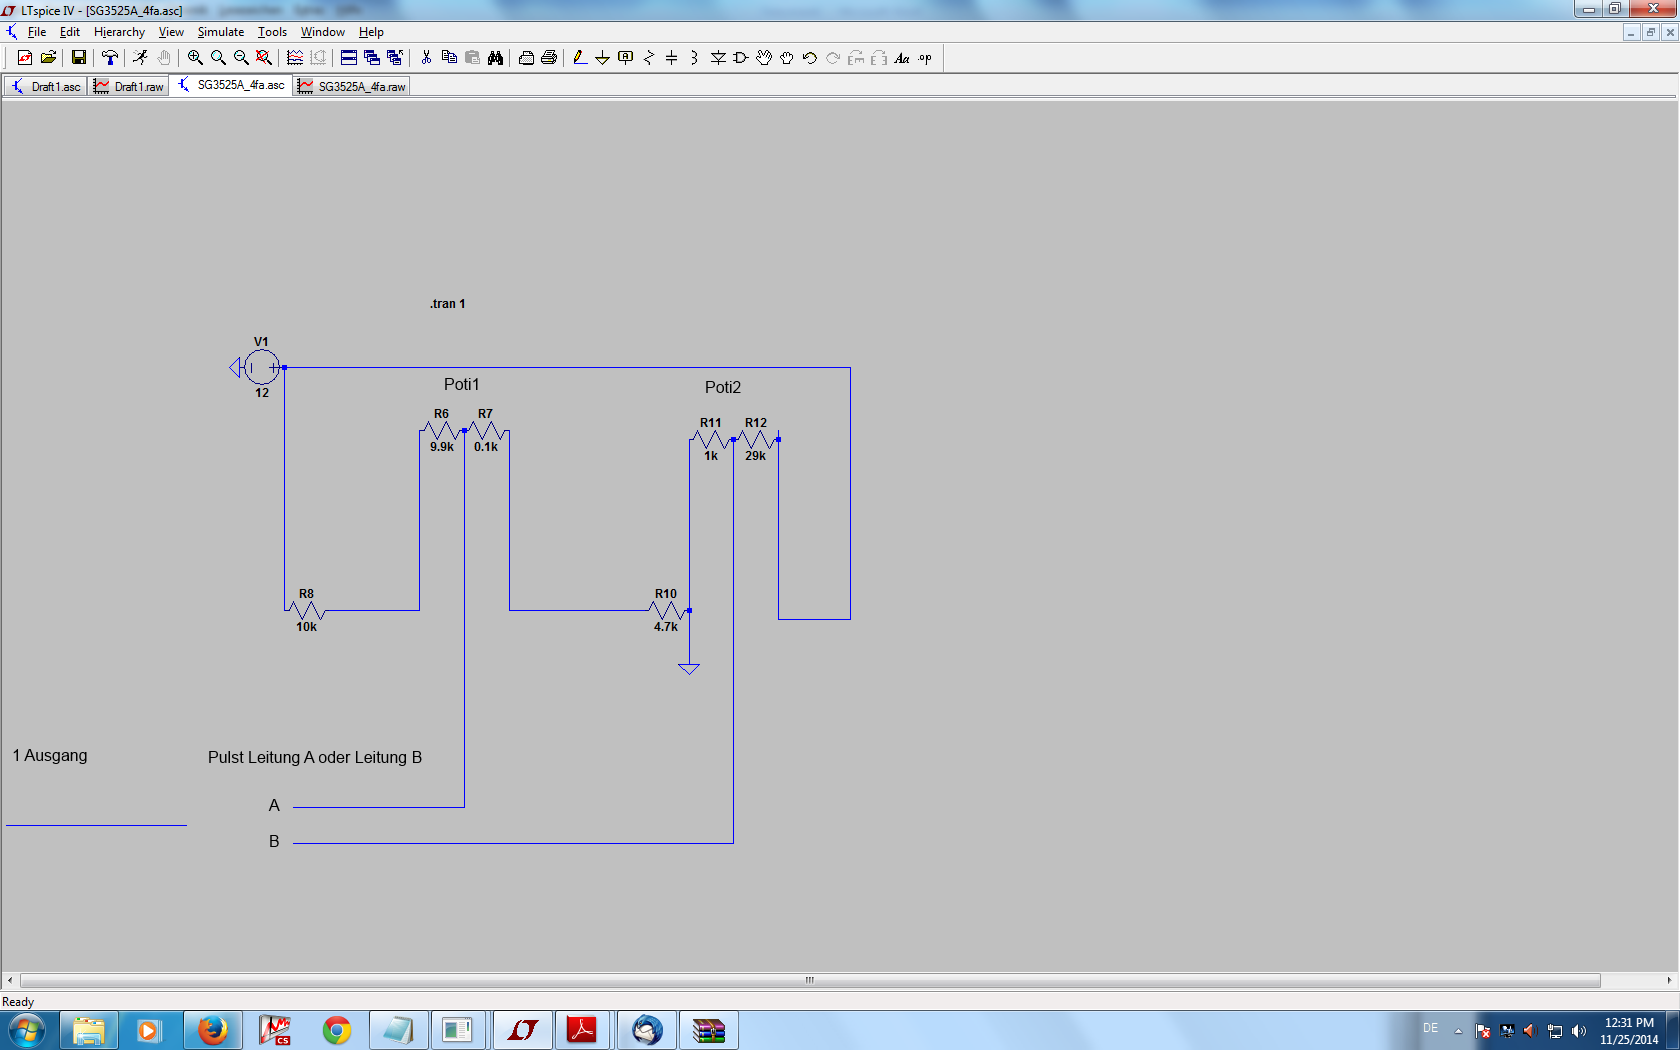
Task: Open the Edit menu
Action: [x=70, y=32]
